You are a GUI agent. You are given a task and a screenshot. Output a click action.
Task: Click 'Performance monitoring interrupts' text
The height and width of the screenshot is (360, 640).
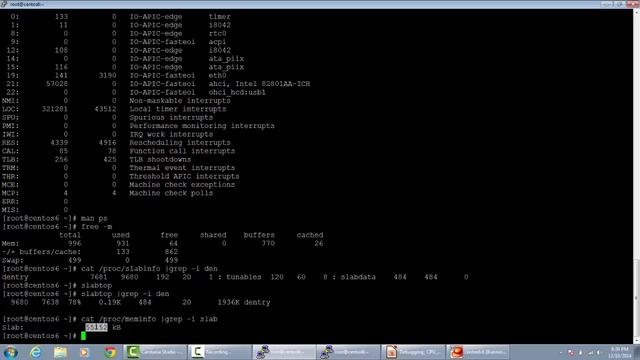pos(202,126)
